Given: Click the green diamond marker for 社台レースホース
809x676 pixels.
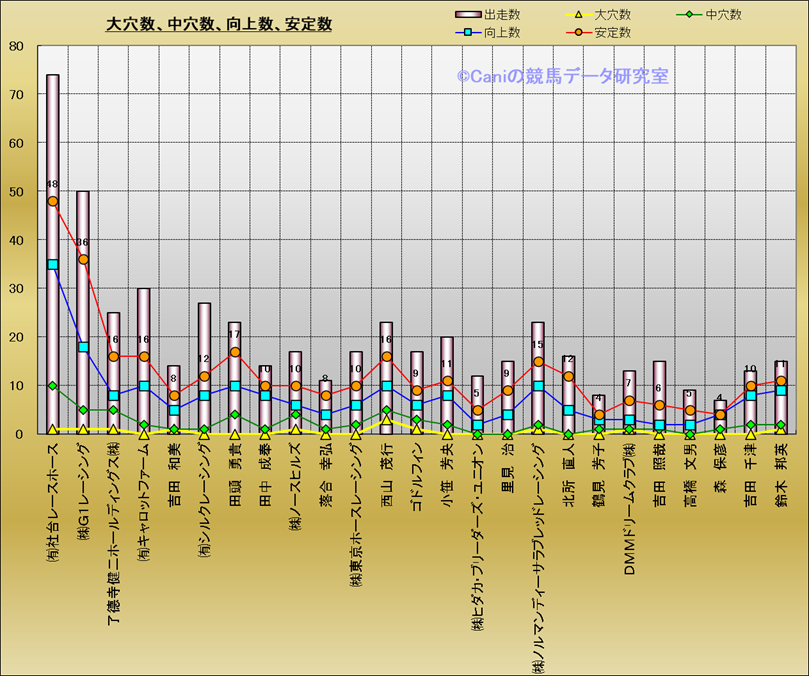Looking at the screenshot, I should pos(53,386).
